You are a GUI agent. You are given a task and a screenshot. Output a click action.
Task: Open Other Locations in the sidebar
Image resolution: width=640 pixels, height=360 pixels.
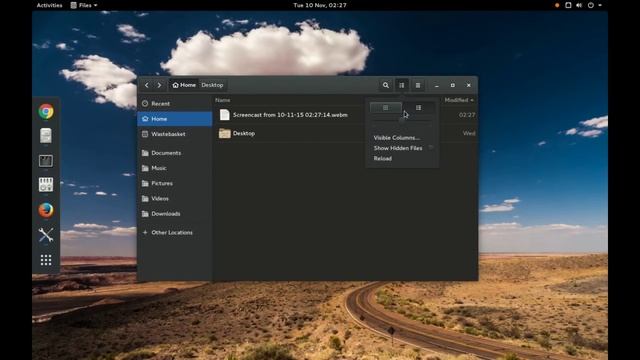coord(175,232)
